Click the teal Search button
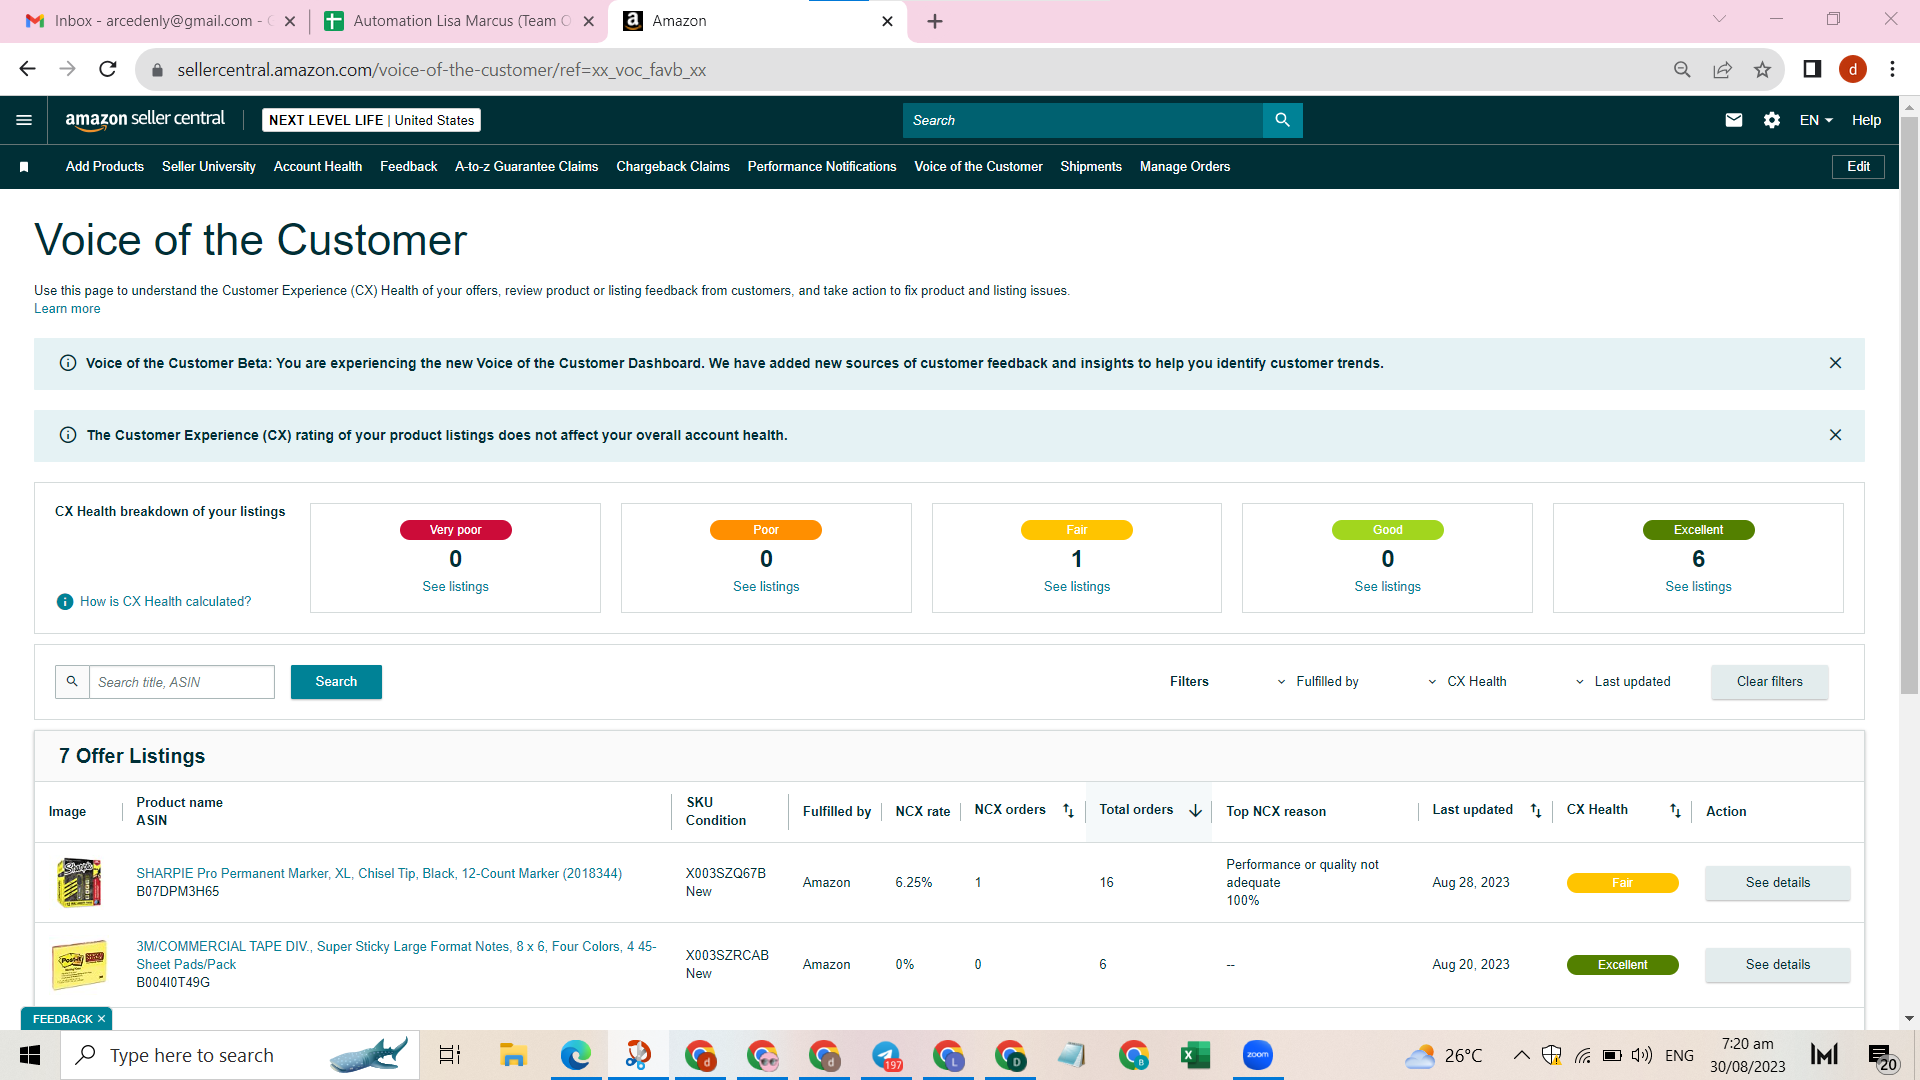The height and width of the screenshot is (1080, 1920). point(336,682)
